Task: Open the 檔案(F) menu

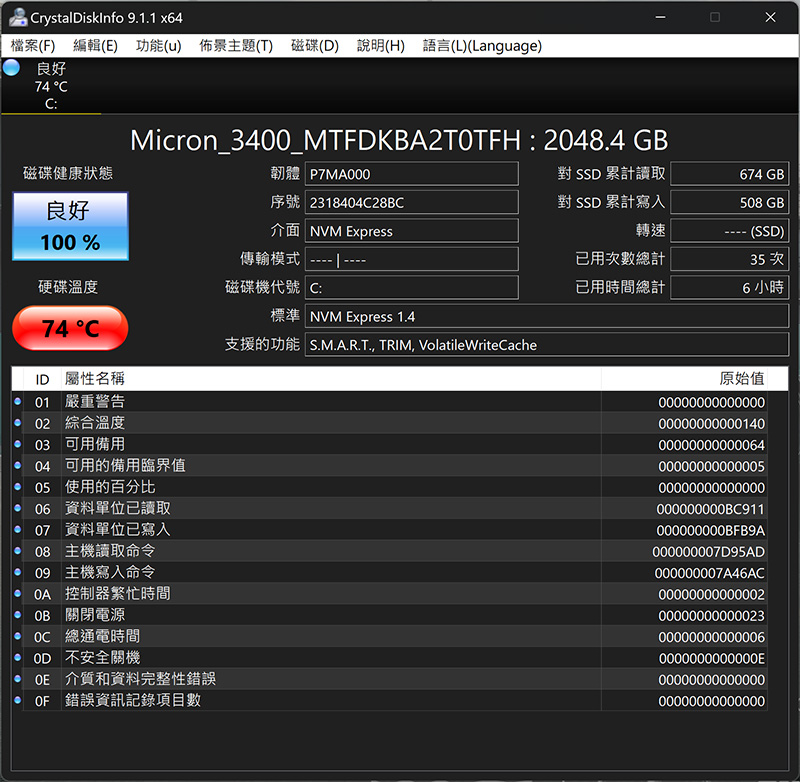Action: coord(33,46)
